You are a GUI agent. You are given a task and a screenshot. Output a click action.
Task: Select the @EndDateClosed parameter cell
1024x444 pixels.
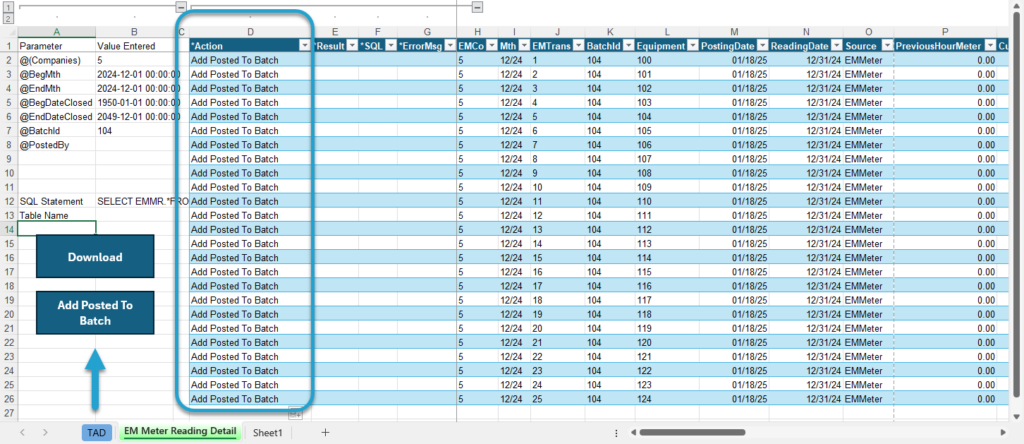click(x=57, y=116)
